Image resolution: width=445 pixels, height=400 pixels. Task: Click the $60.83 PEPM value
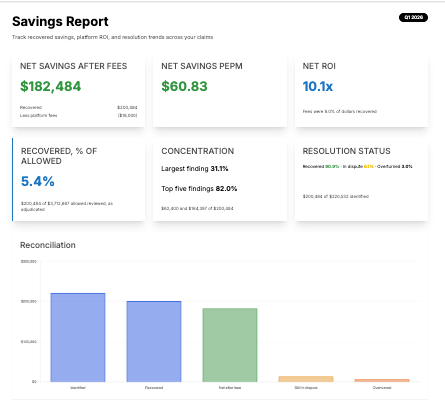184,86
